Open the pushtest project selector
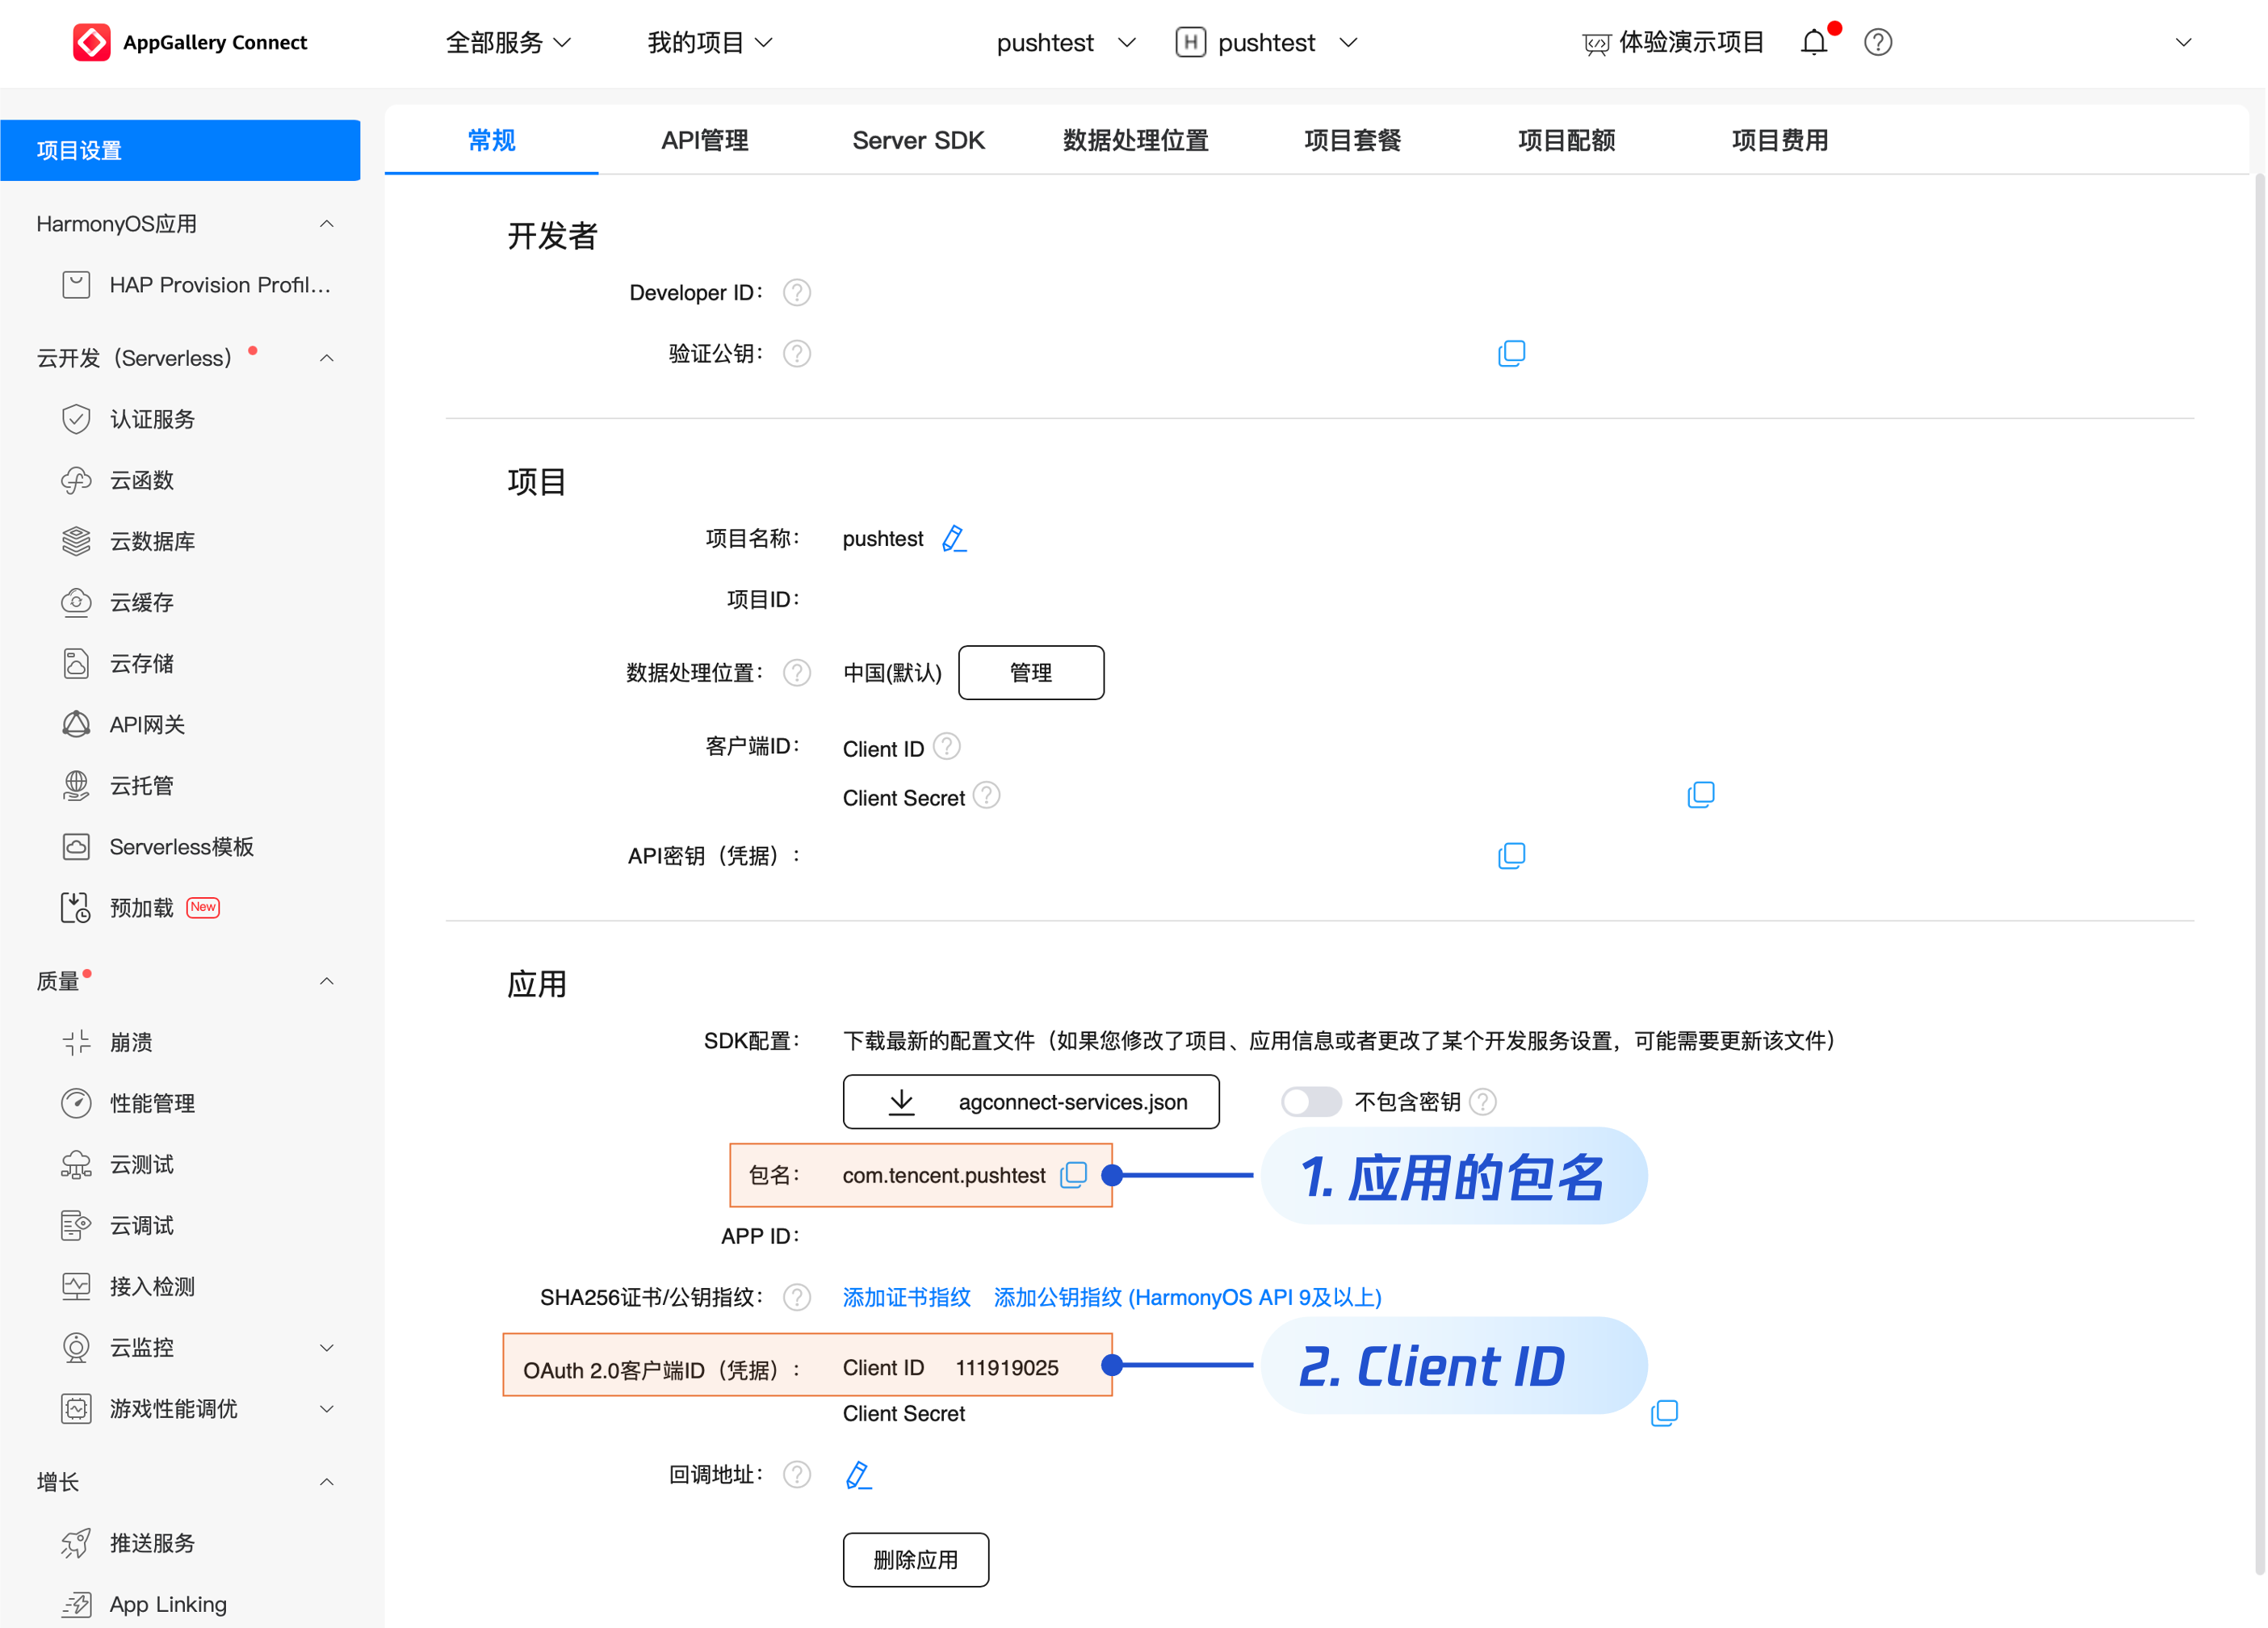2268x1628 pixels. click(1066, 42)
